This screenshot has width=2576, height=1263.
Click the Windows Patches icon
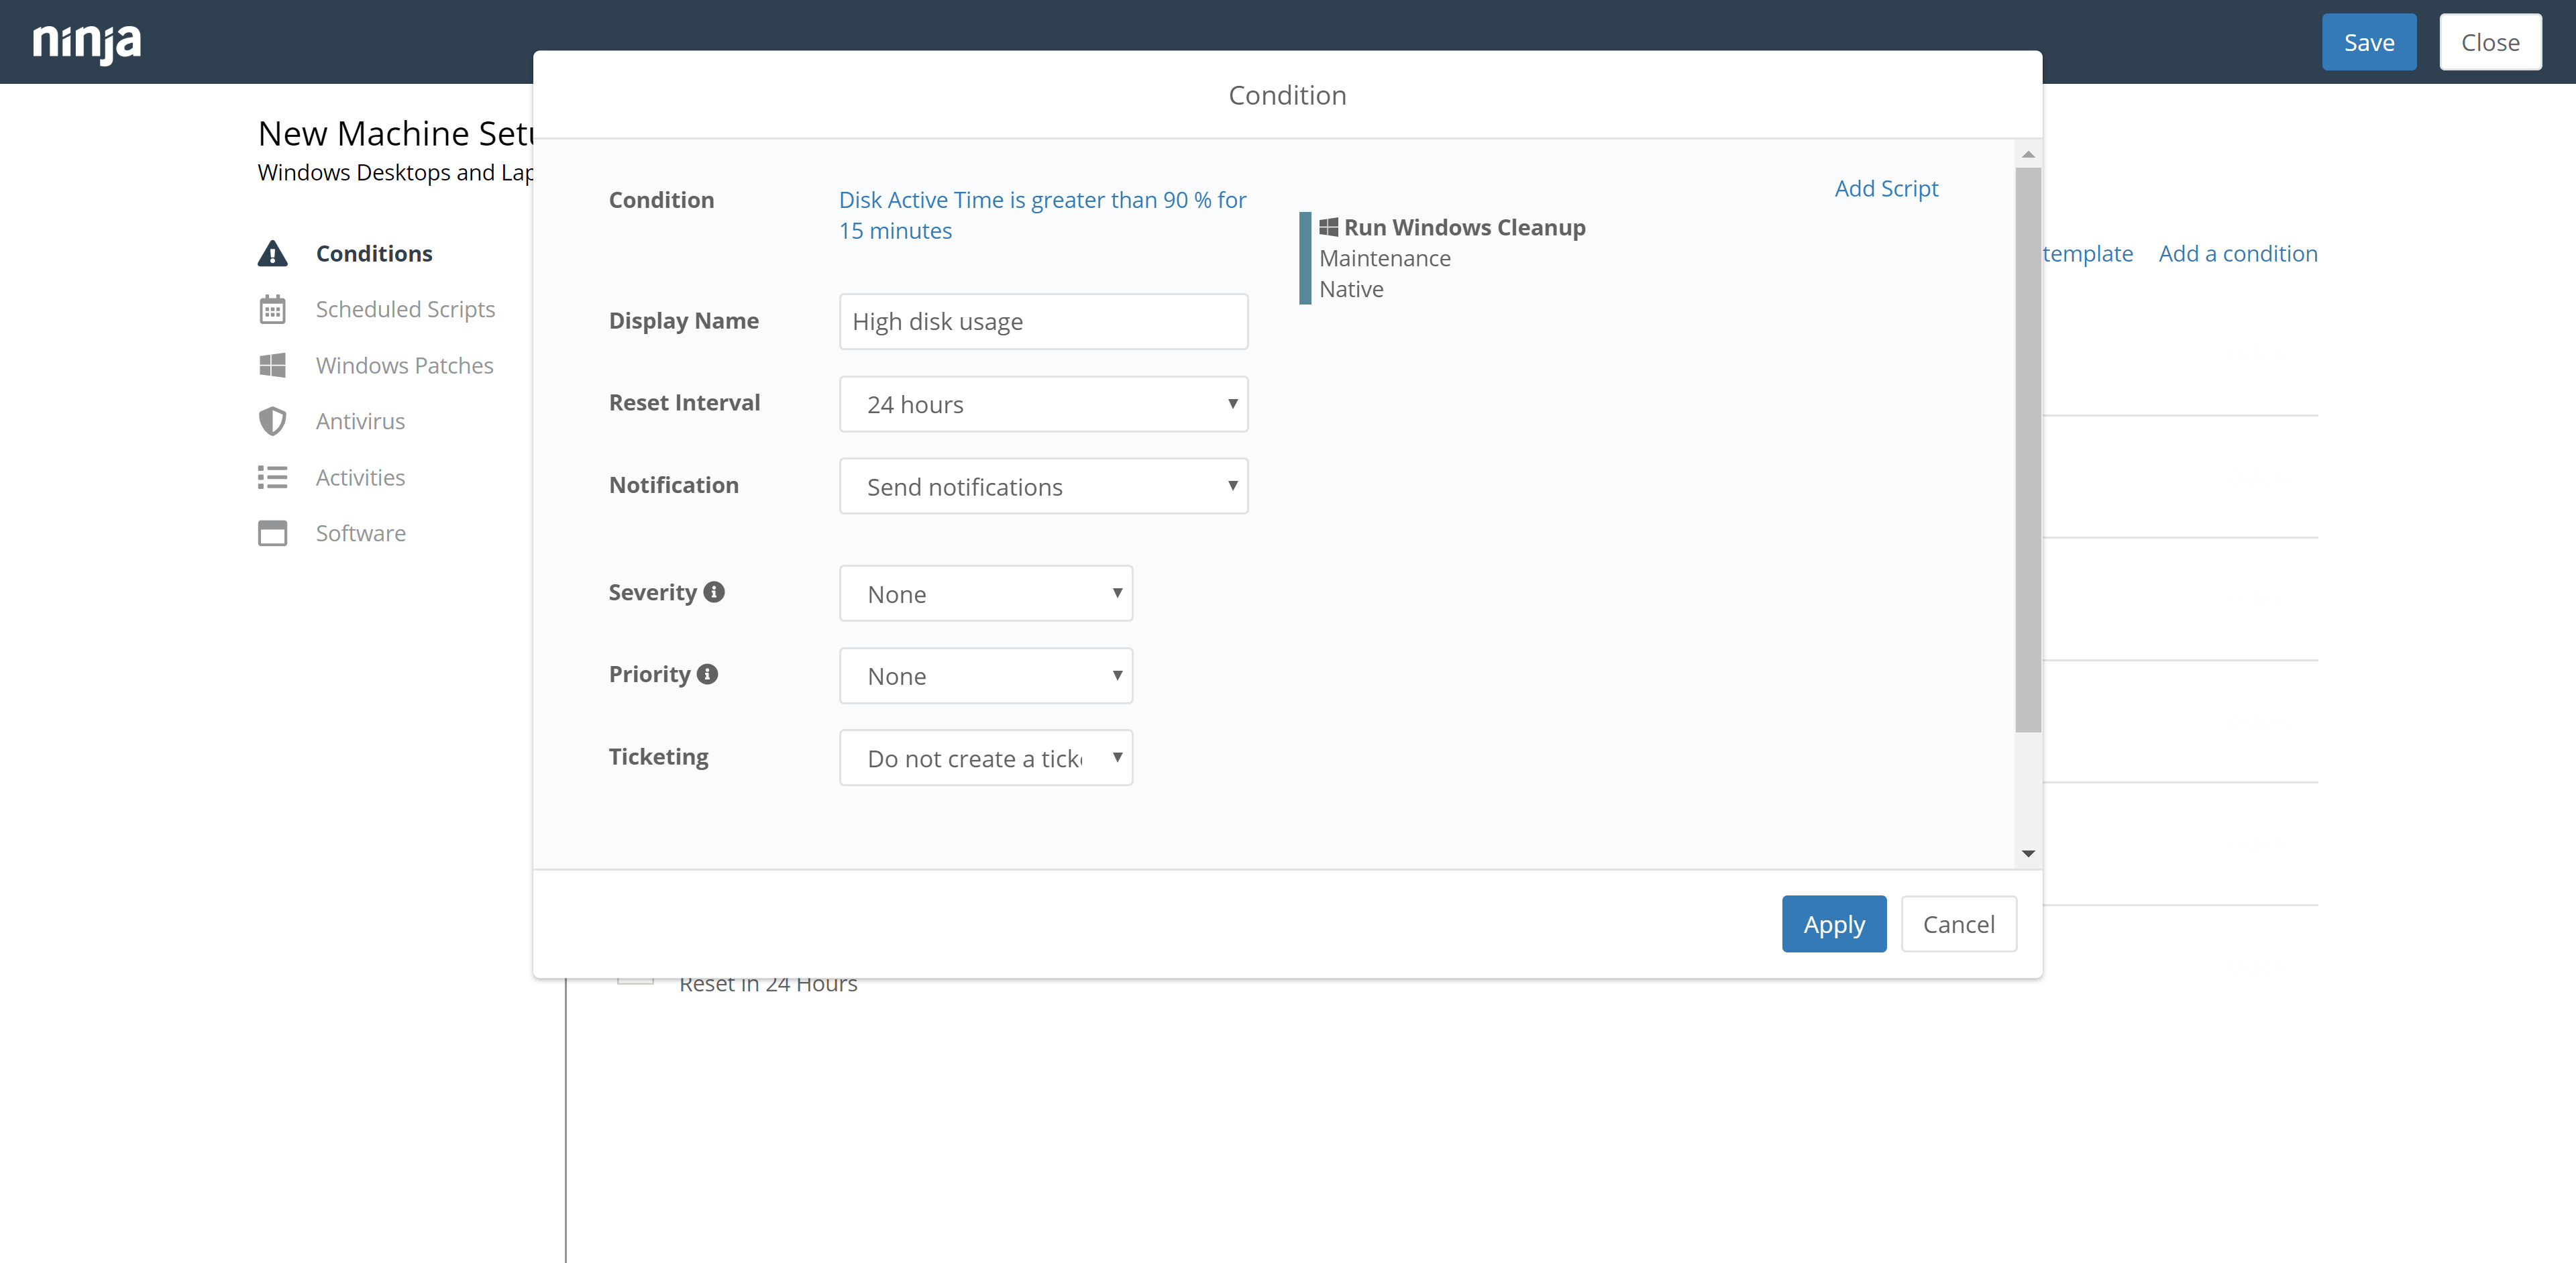click(273, 365)
